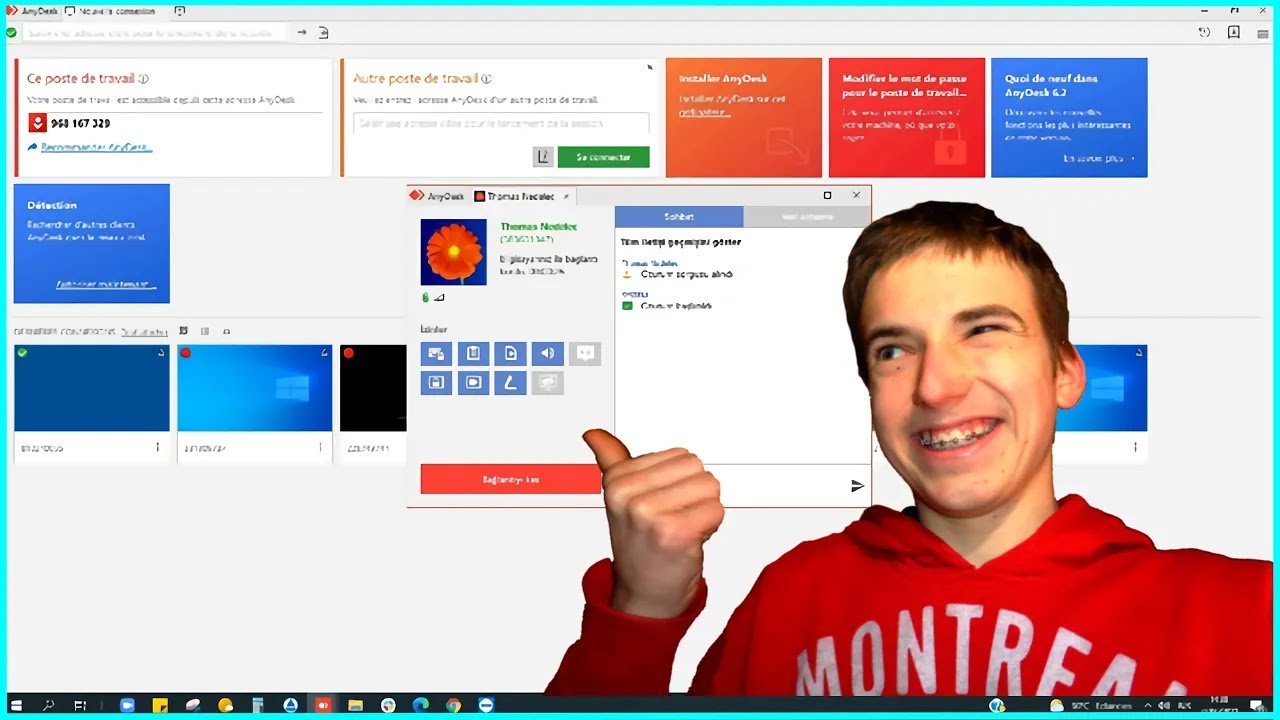Switch recent sessions to list view icon
1280x720 pixels.
(205, 331)
